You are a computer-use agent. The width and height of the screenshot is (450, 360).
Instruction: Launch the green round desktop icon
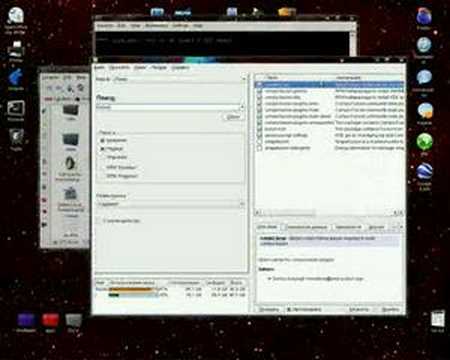(424, 142)
